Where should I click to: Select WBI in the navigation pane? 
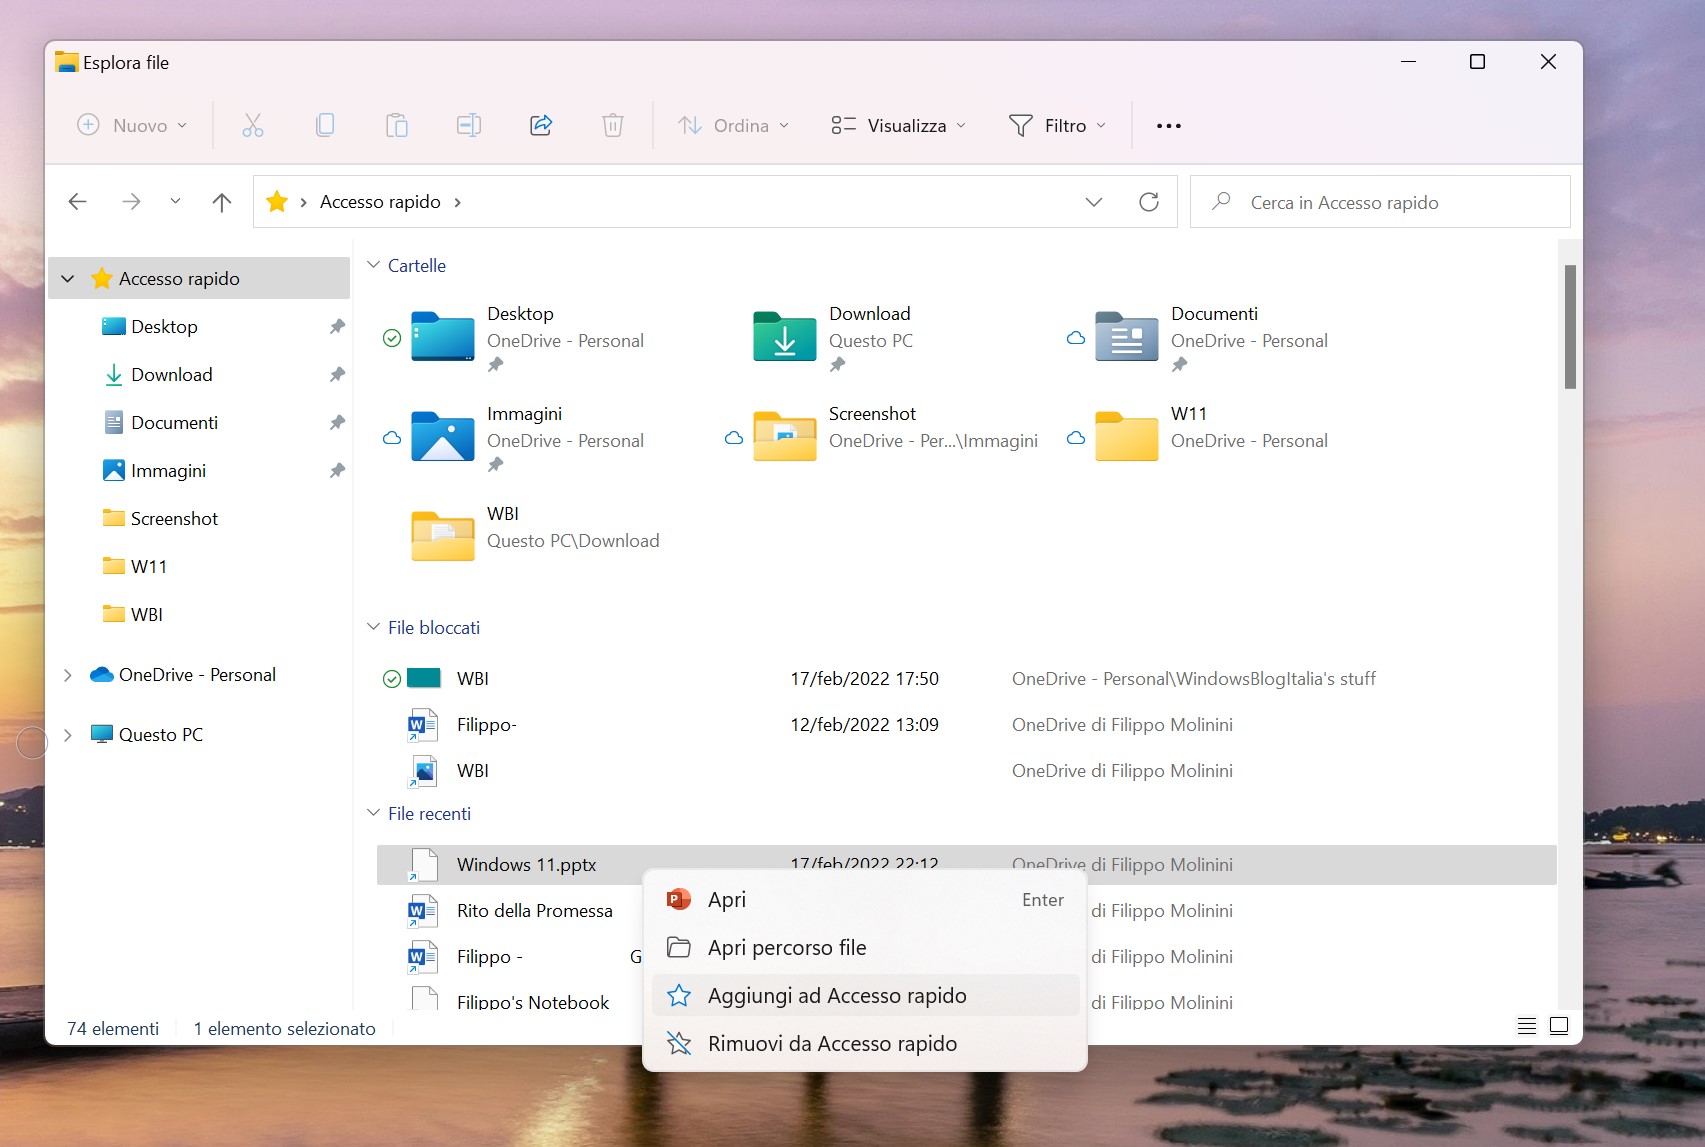[x=146, y=615]
